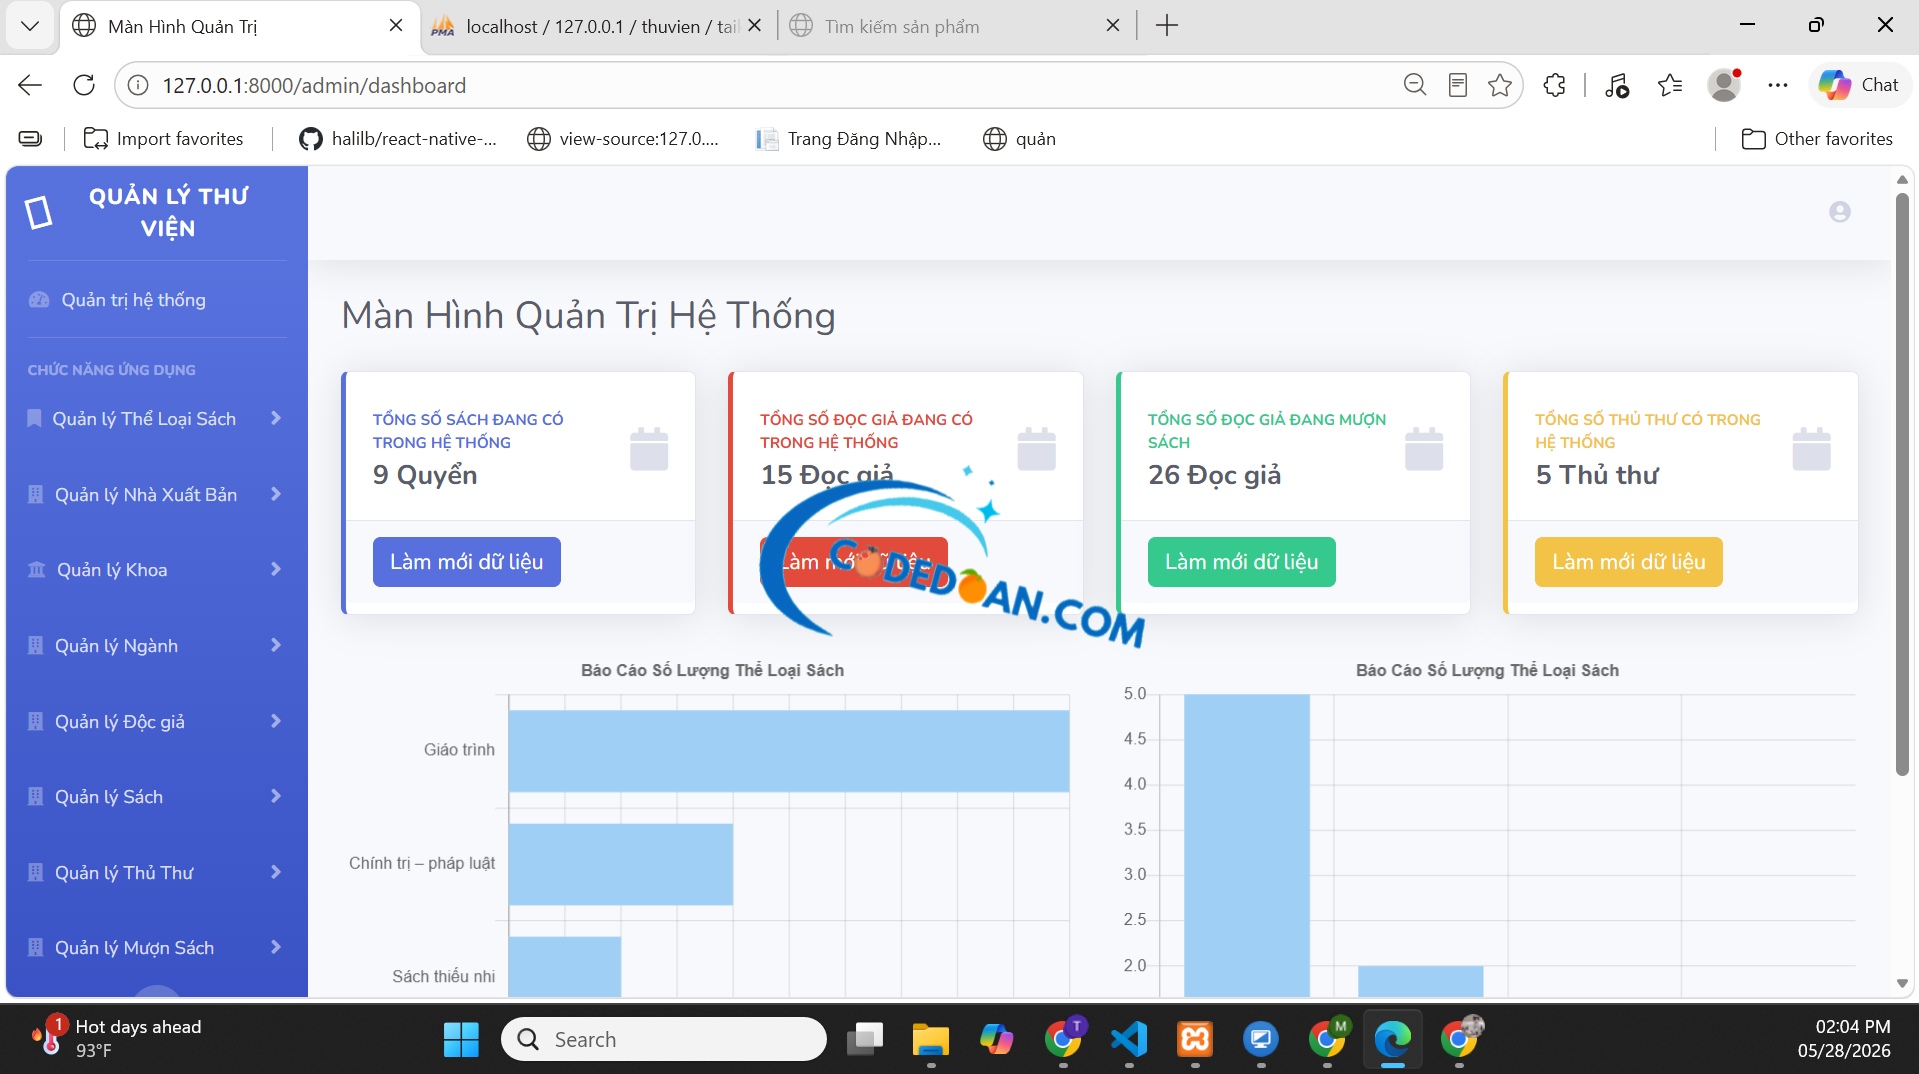Open File Explorer from the taskbar
The image size is (1919, 1074).
click(x=930, y=1039)
